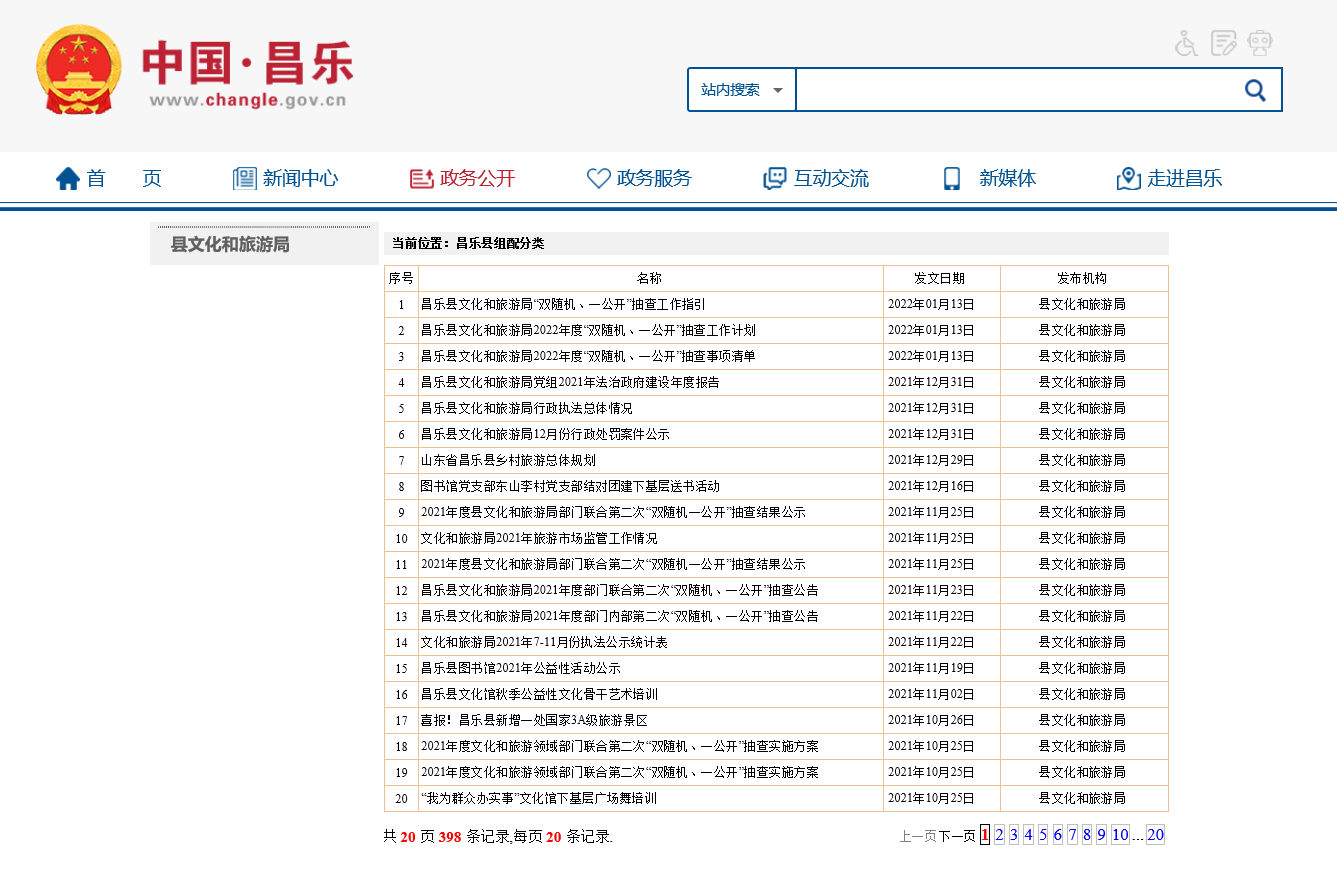This screenshot has width=1337, height=884.
Task: Click the chat icon for 互动交流
Action: pos(774,179)
